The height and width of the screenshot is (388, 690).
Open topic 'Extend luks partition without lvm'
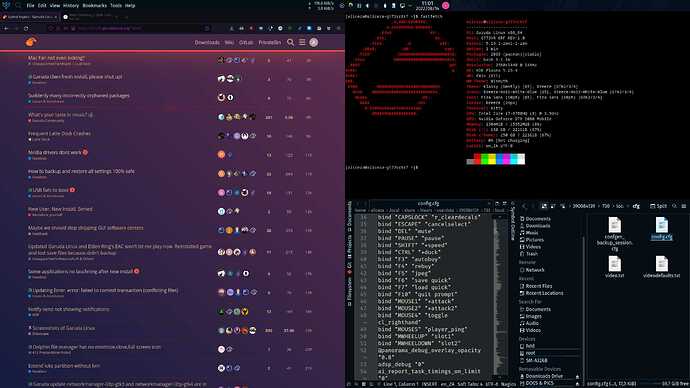(x=64, y=366)
